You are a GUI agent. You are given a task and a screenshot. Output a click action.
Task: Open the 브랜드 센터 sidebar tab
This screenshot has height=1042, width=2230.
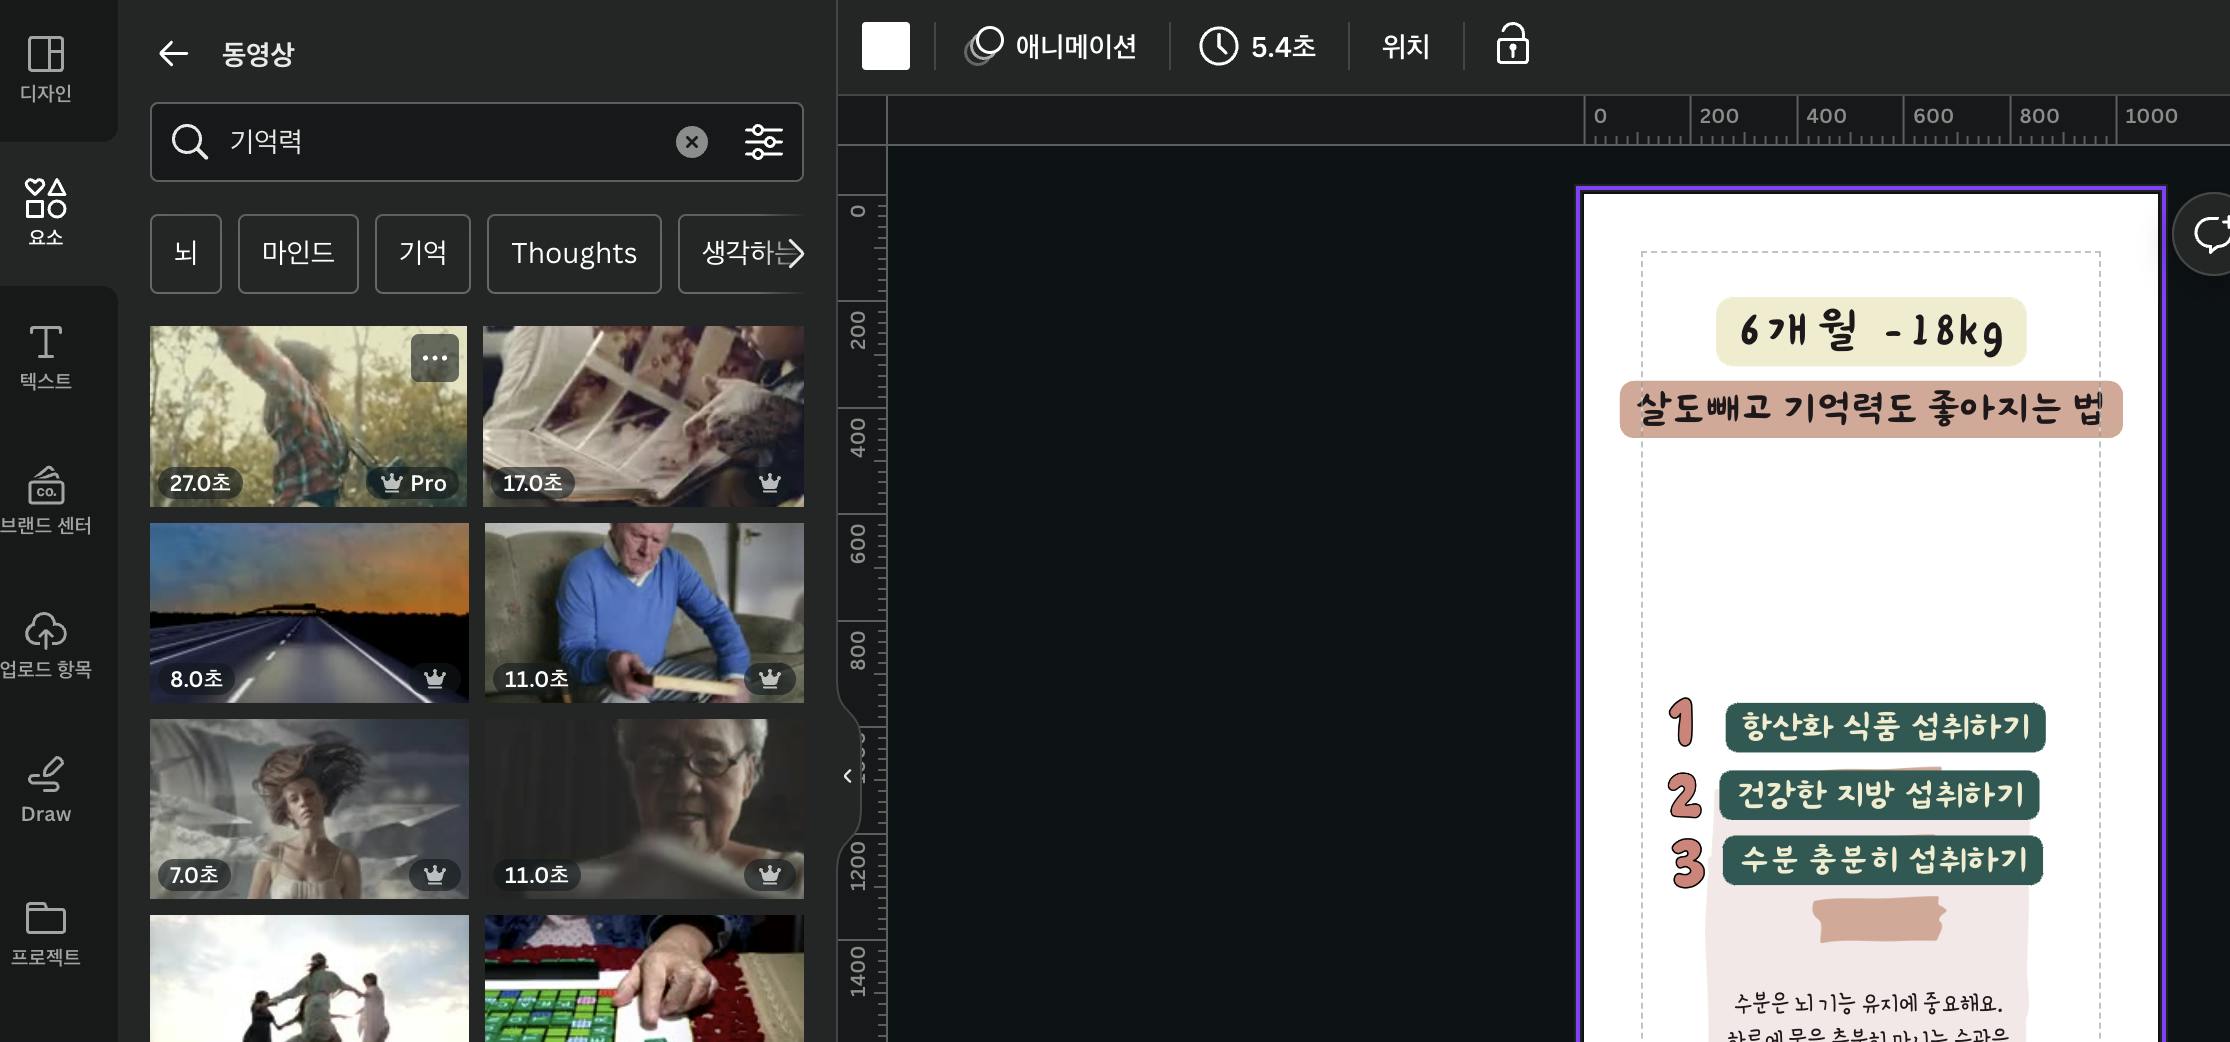(46, 501)
